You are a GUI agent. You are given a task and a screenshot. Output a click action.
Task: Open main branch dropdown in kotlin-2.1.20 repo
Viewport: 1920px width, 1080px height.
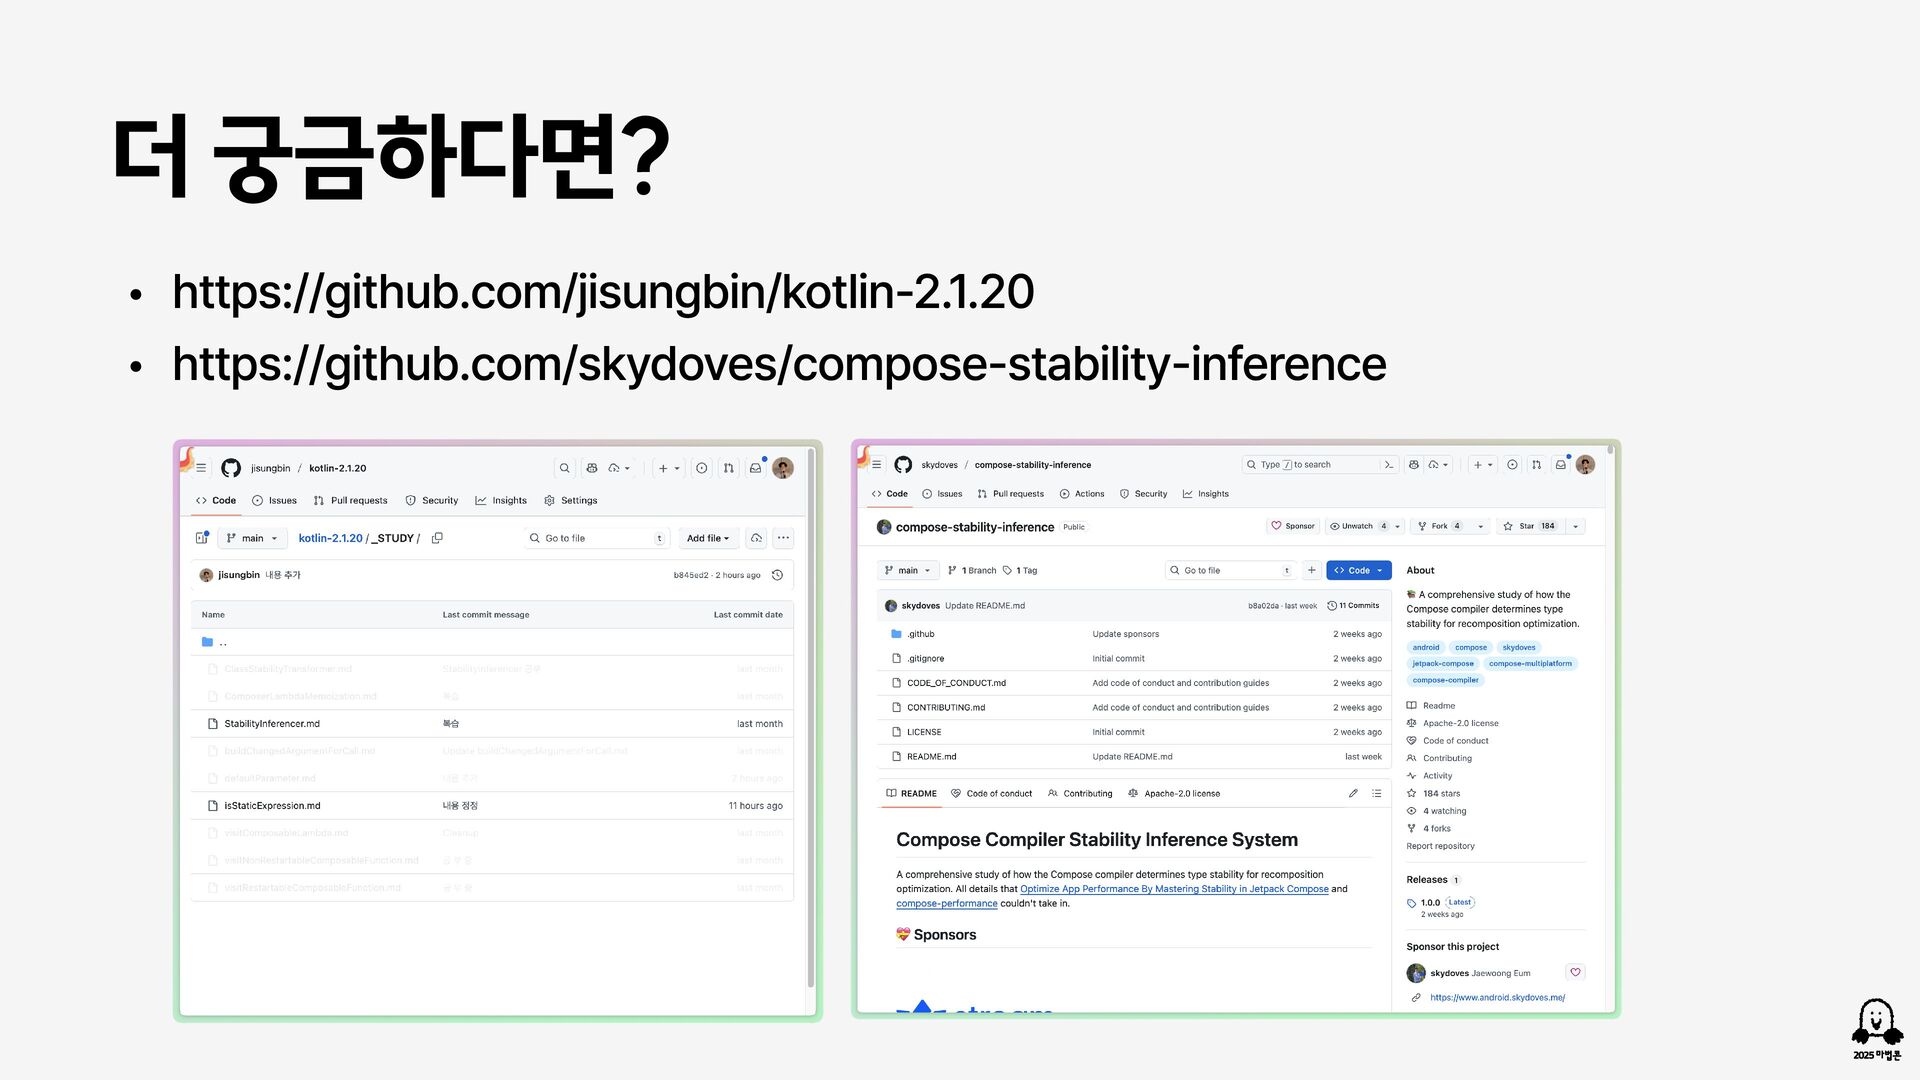click(252, 538)
